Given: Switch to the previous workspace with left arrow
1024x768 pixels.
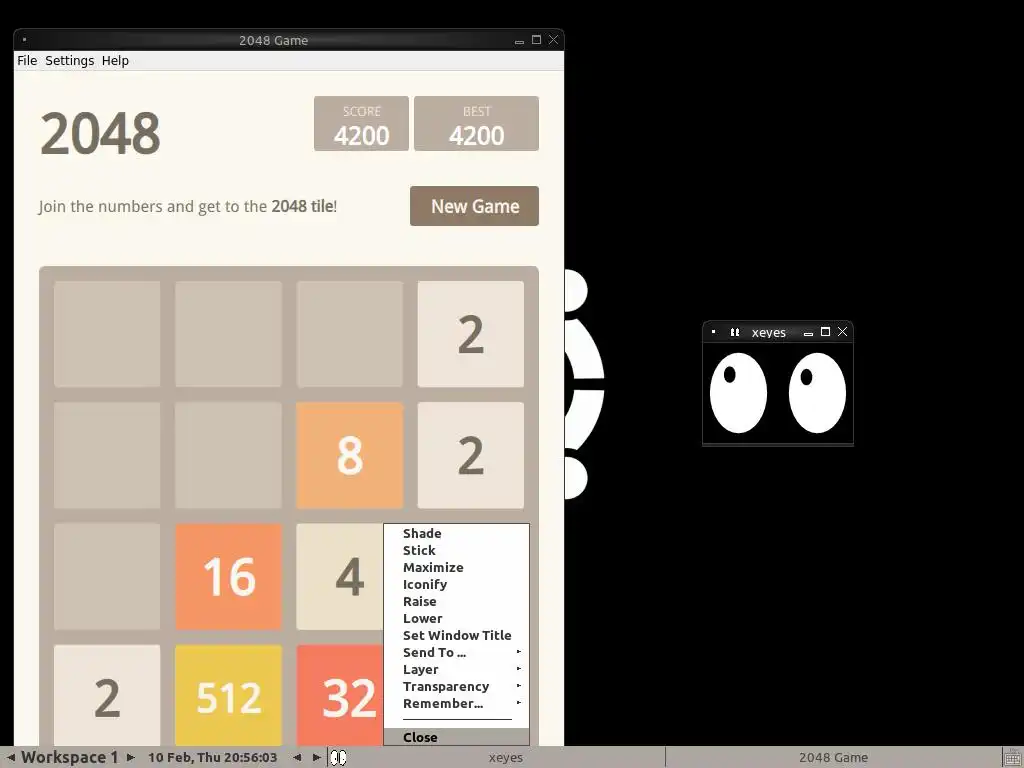Looking at the screenshot, I should [x=10, y=758].
